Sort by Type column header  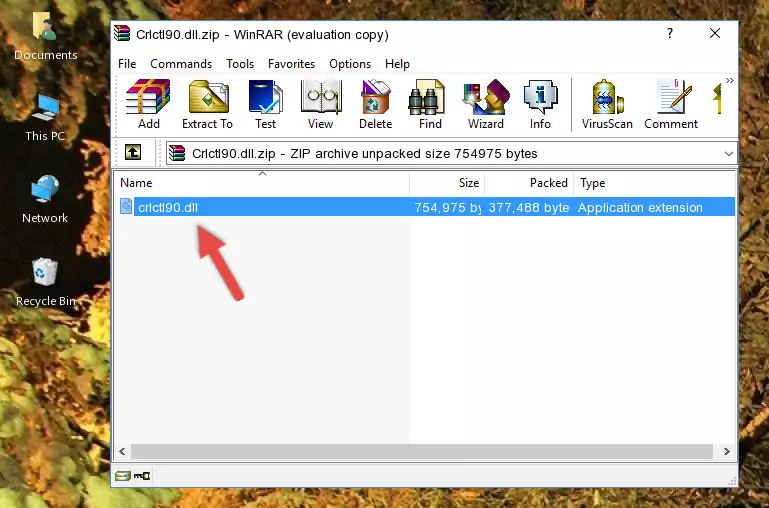[654, 183]
